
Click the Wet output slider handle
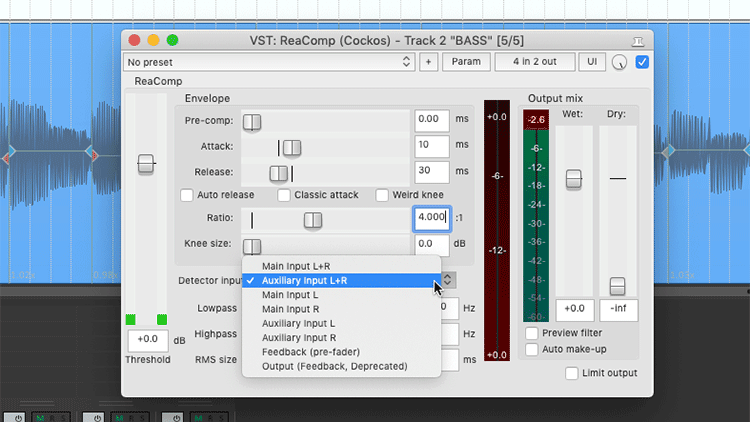(573, 179)
